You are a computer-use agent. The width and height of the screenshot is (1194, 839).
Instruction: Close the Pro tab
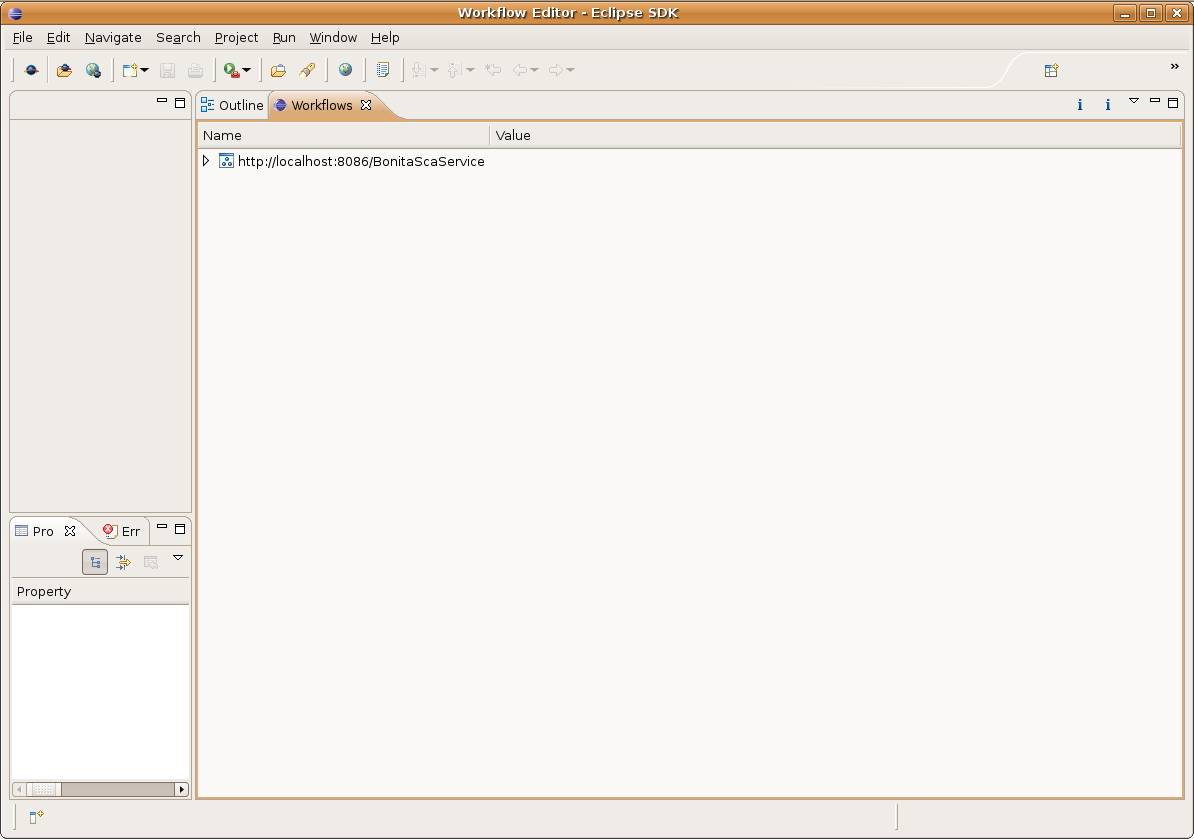pos(70,531)
